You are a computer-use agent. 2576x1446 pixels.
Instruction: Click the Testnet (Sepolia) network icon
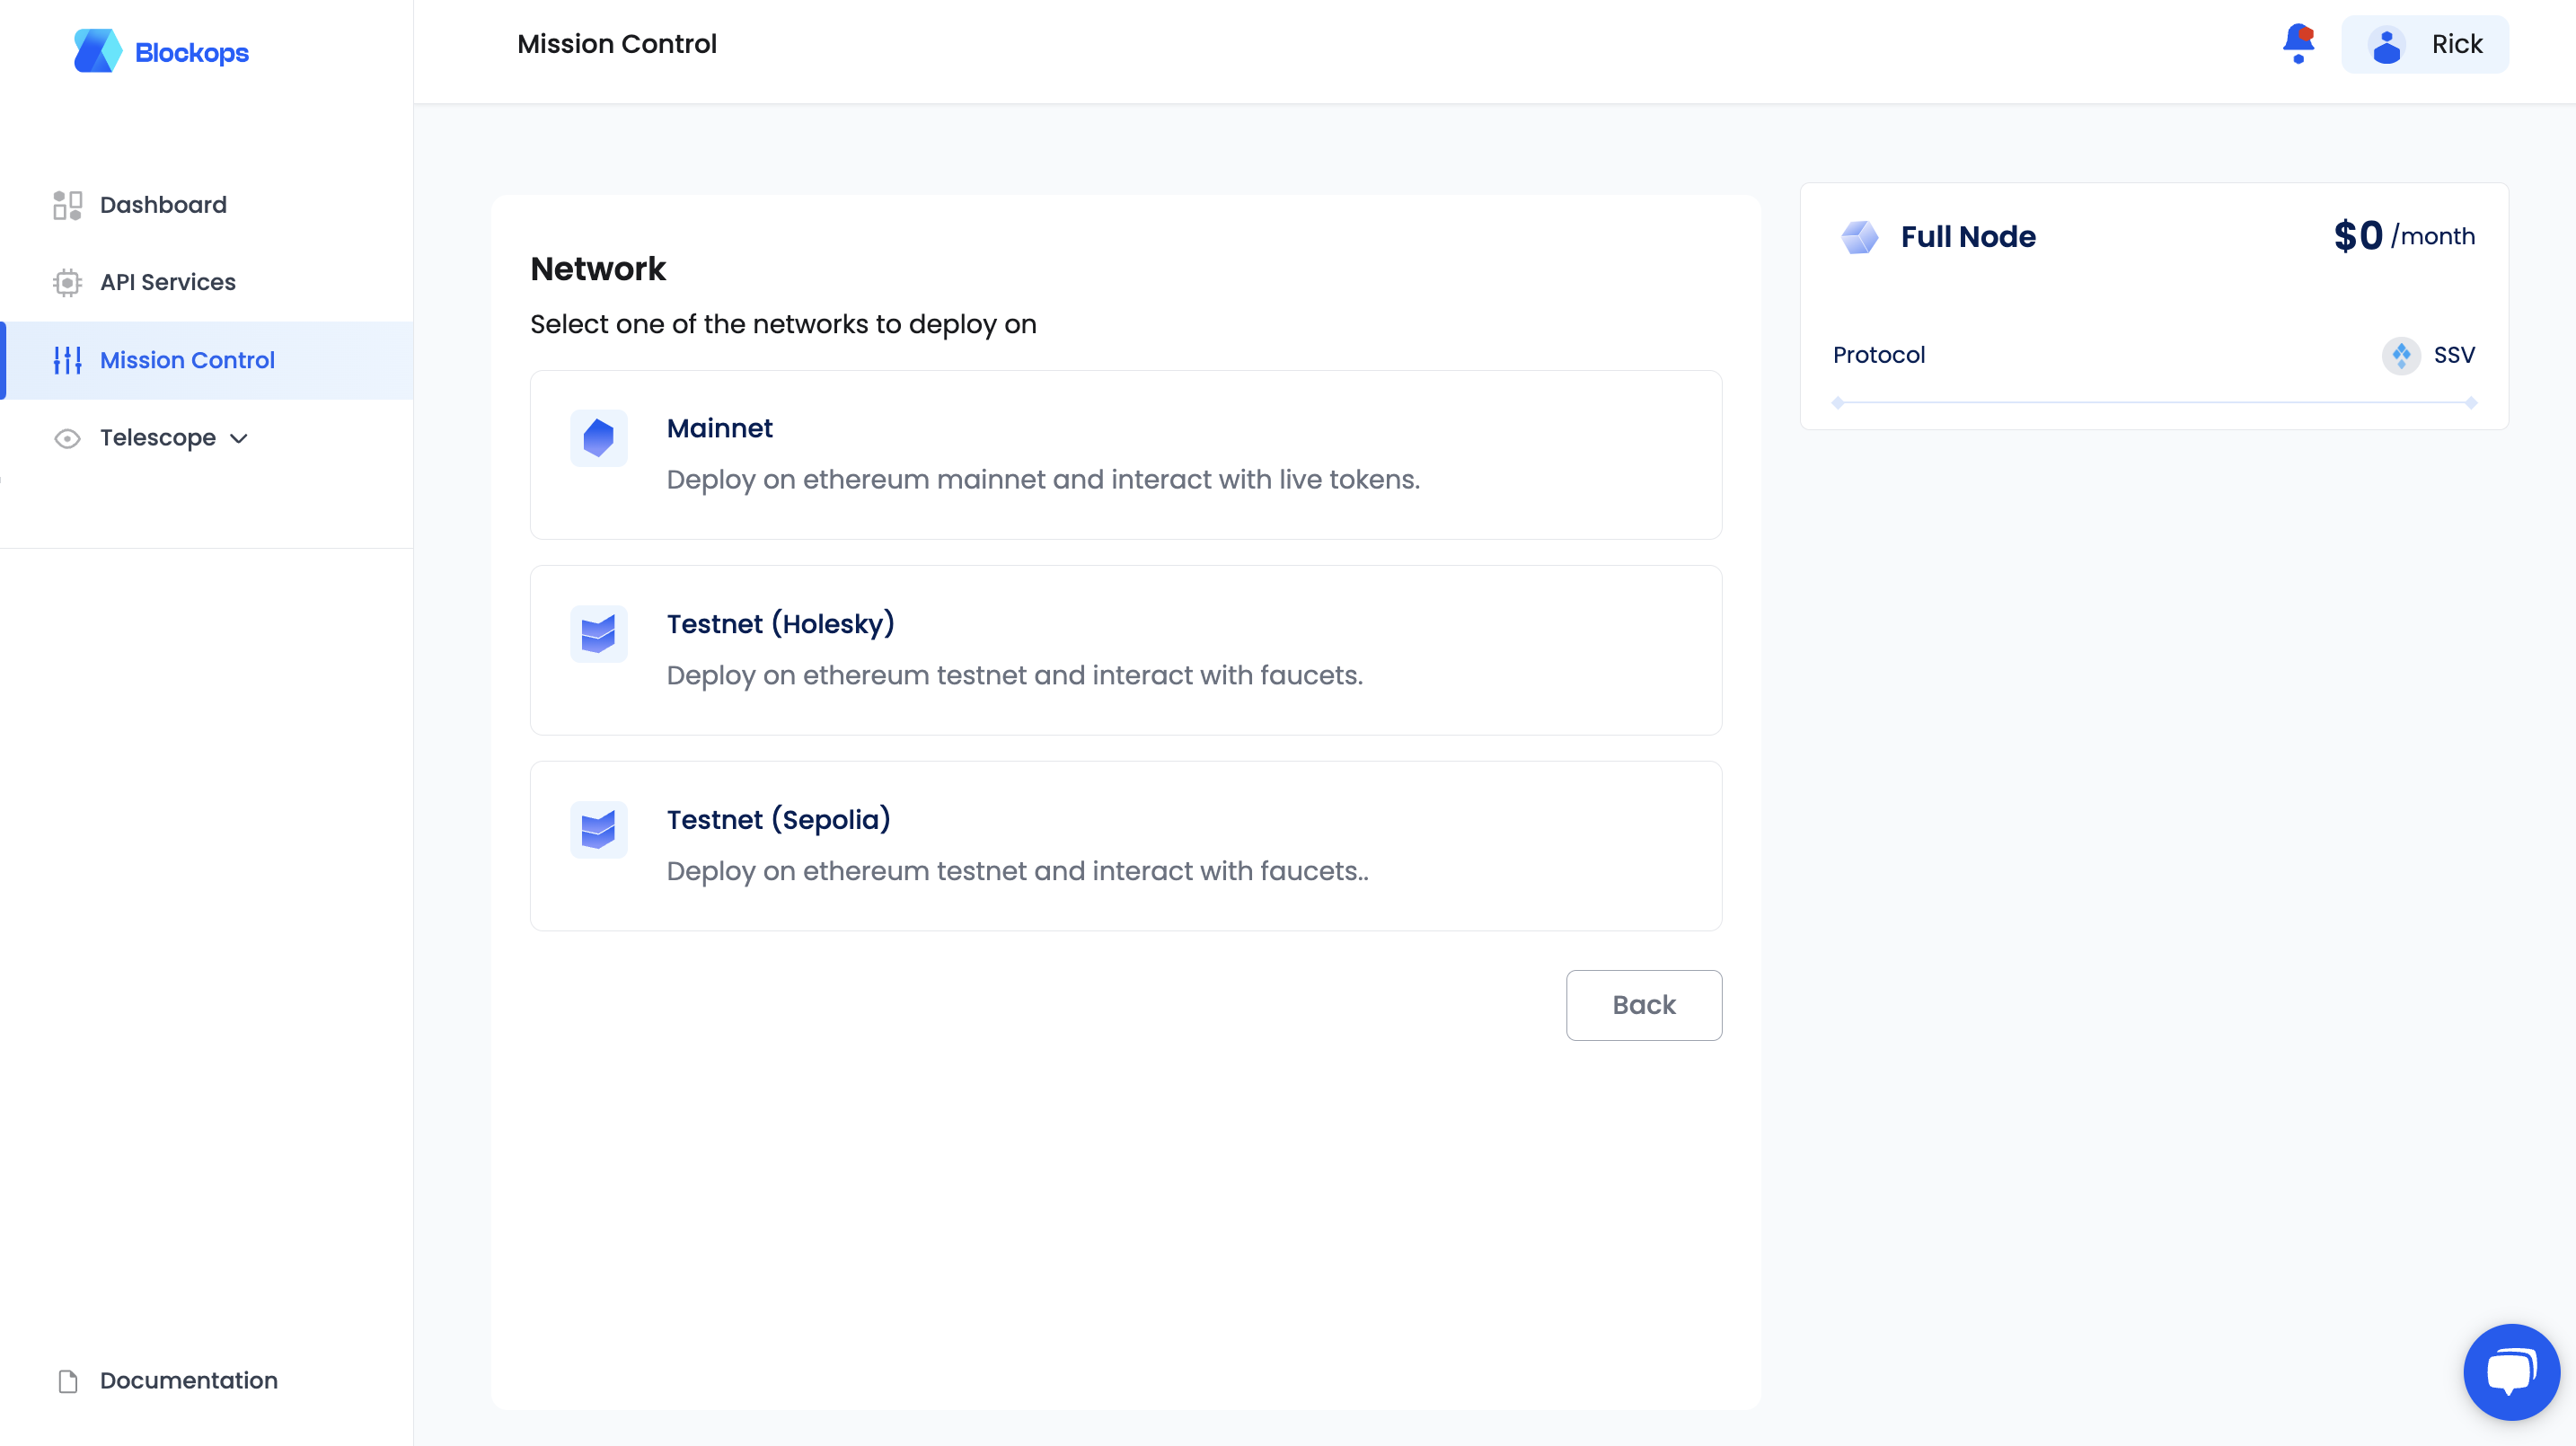coord(598,830)
